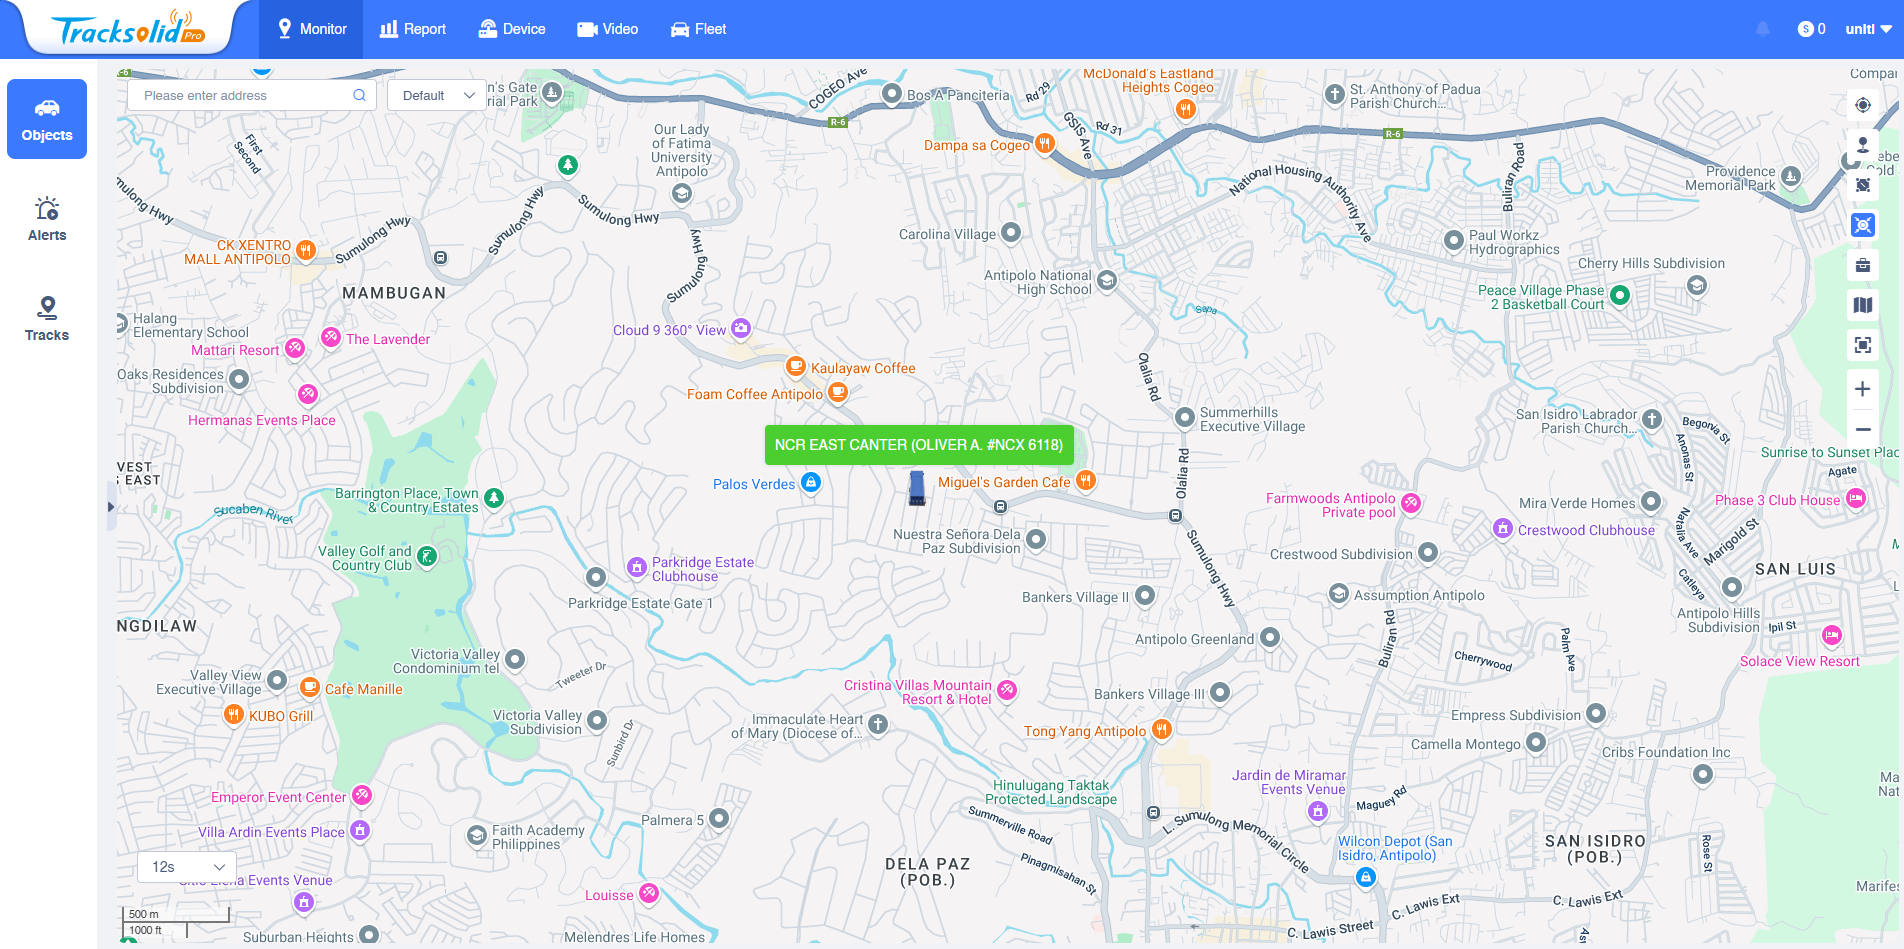Image resolution: width=1904 pixels, height=949 pixels.
Task: Zoom out on the map
Action: (1862, 429)
